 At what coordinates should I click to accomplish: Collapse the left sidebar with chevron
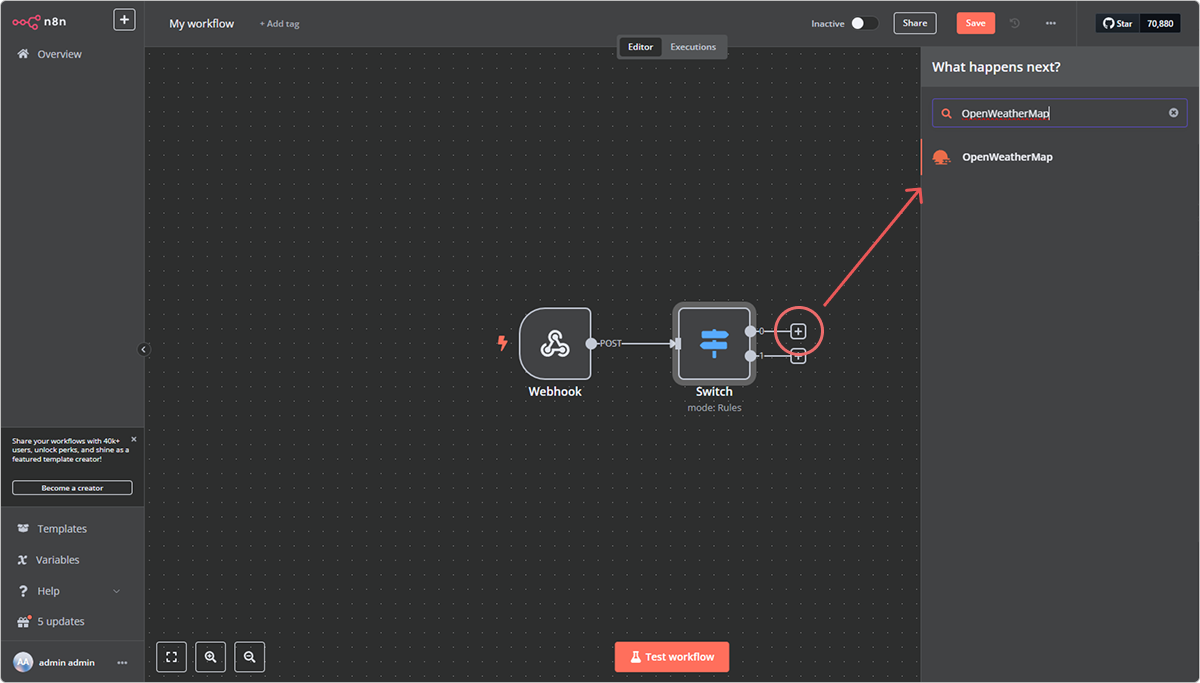(143, 349)
